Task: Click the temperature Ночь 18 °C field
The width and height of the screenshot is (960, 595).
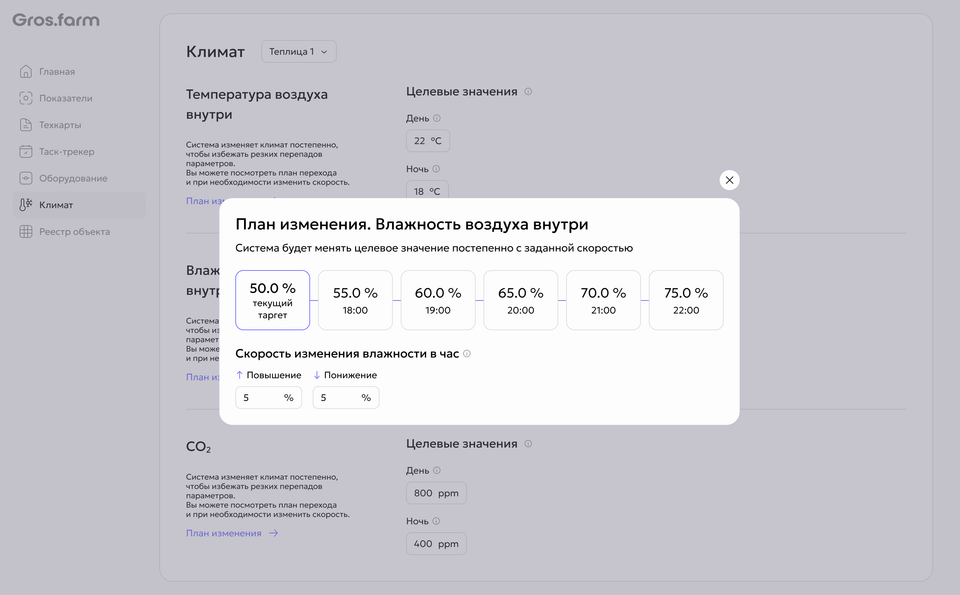Action: [427, 191]
